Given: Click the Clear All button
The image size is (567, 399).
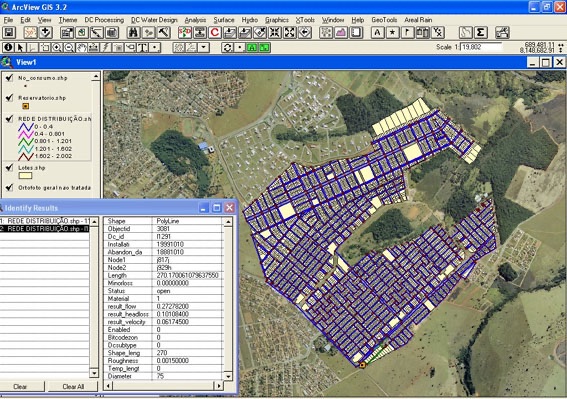Looking at the screenshot, I should click(73, 386).
